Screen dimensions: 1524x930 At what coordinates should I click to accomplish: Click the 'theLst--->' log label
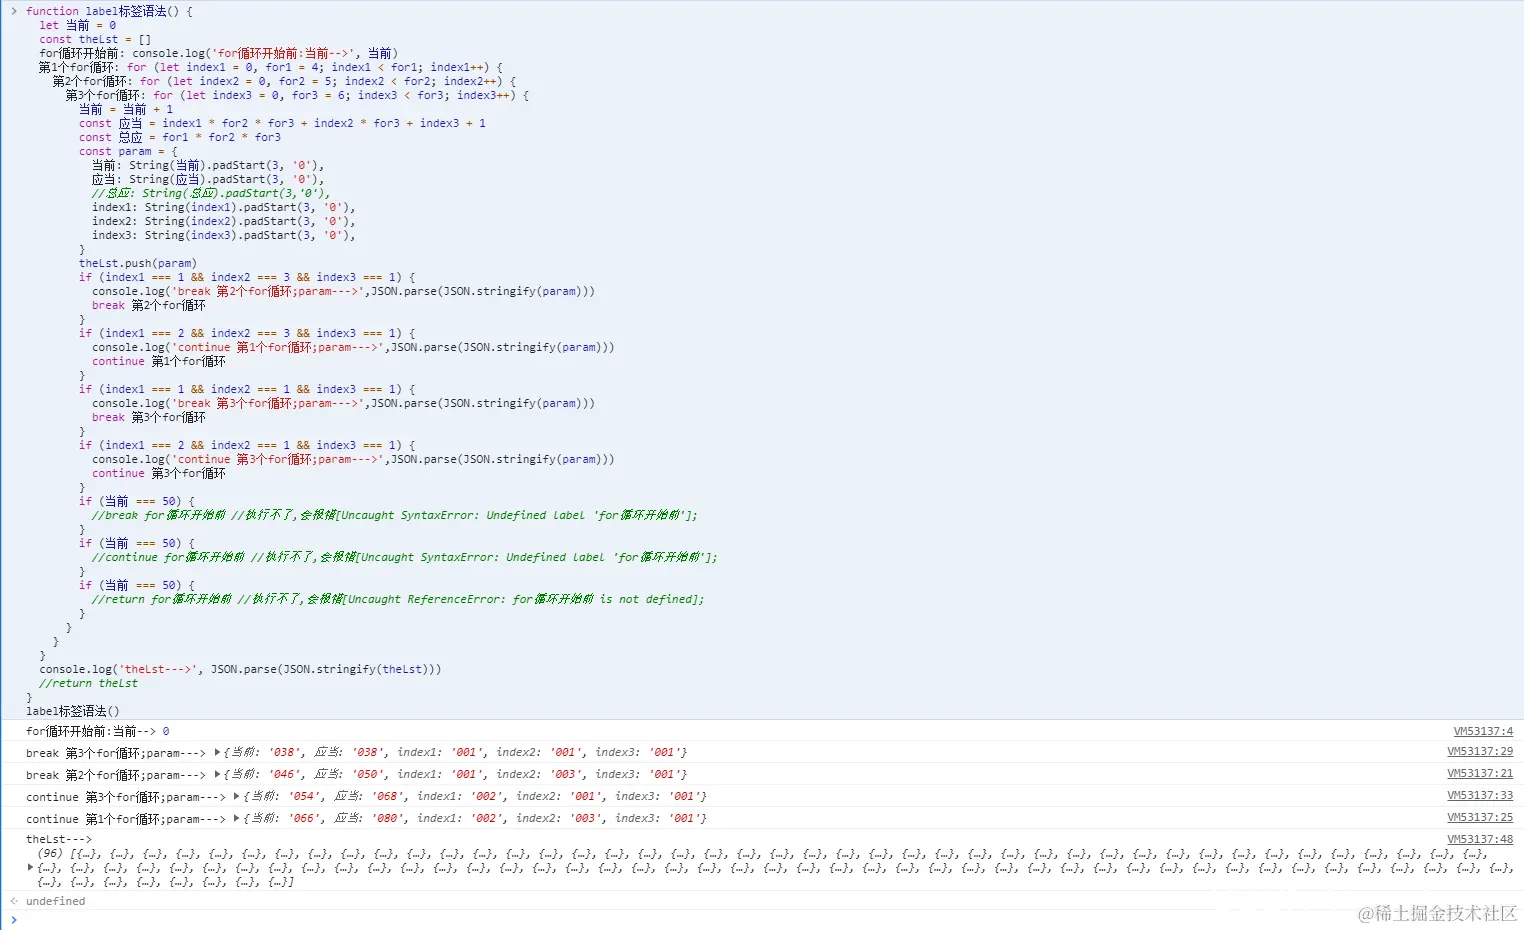coord(58,839)
